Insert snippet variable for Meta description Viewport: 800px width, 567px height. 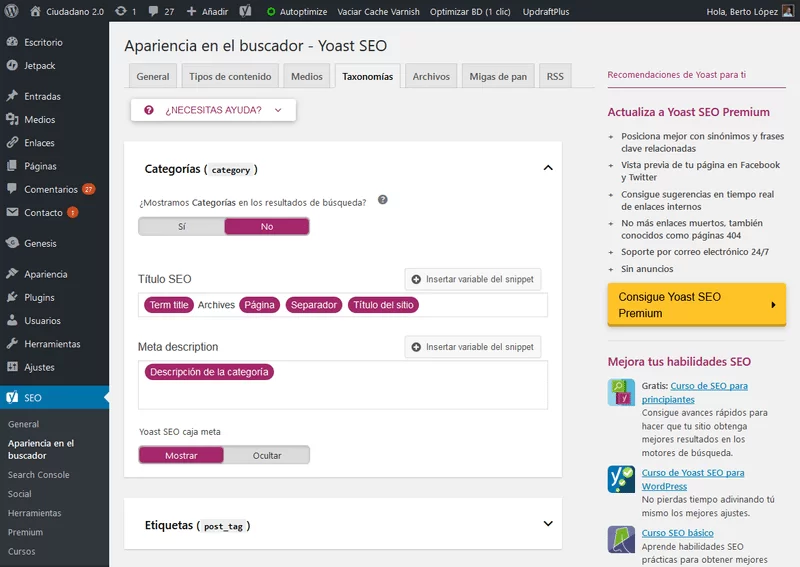(473, 347)
